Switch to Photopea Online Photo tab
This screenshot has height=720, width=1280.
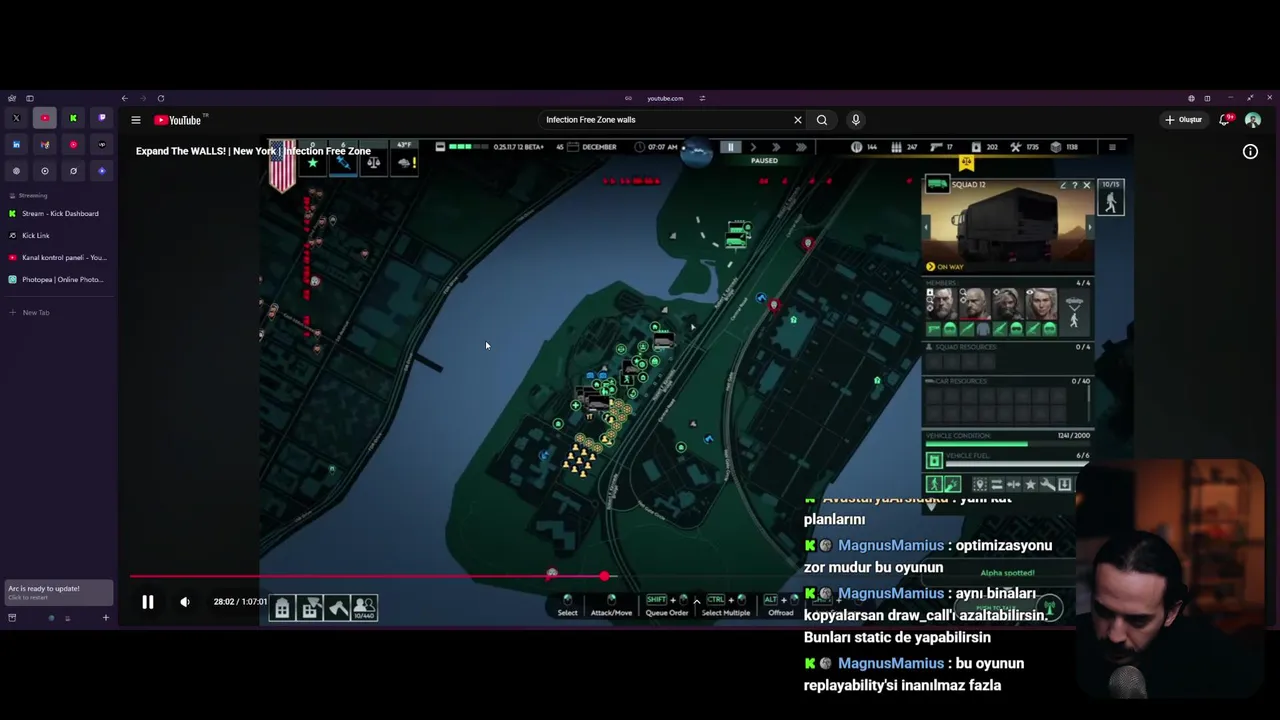coord(60,279)
